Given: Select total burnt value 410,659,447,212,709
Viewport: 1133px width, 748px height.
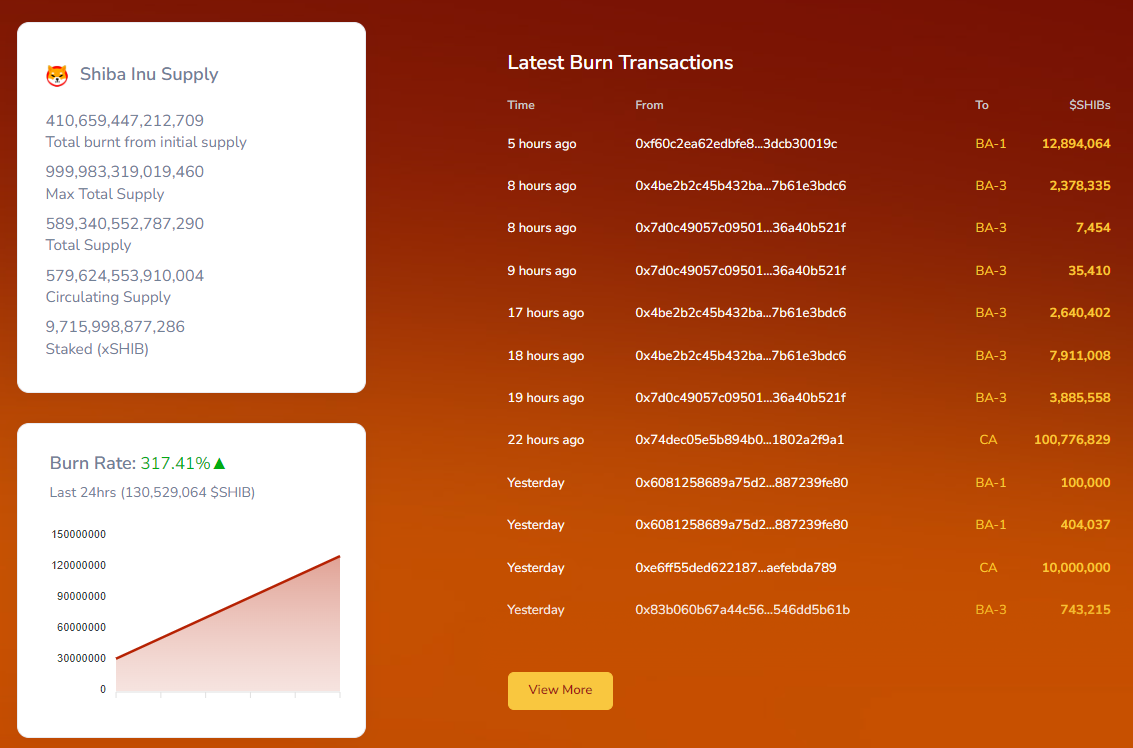Looking at the screenshot, I should click(x=124, y=121).
